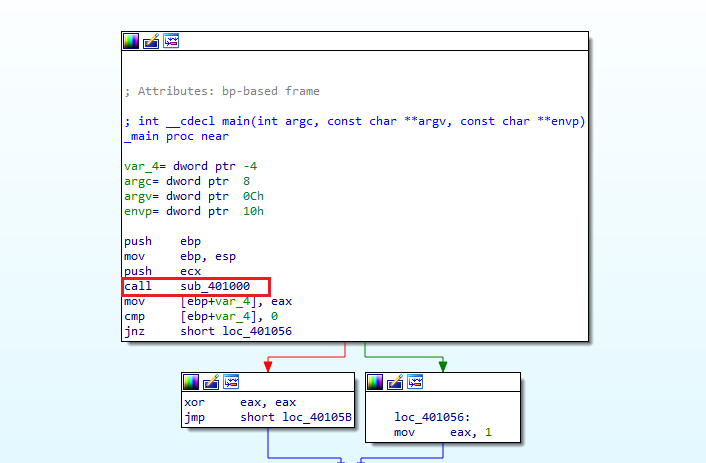Select the argv variable definition line
The width and height of the screenshot is (706, 463).
[194, 196]
